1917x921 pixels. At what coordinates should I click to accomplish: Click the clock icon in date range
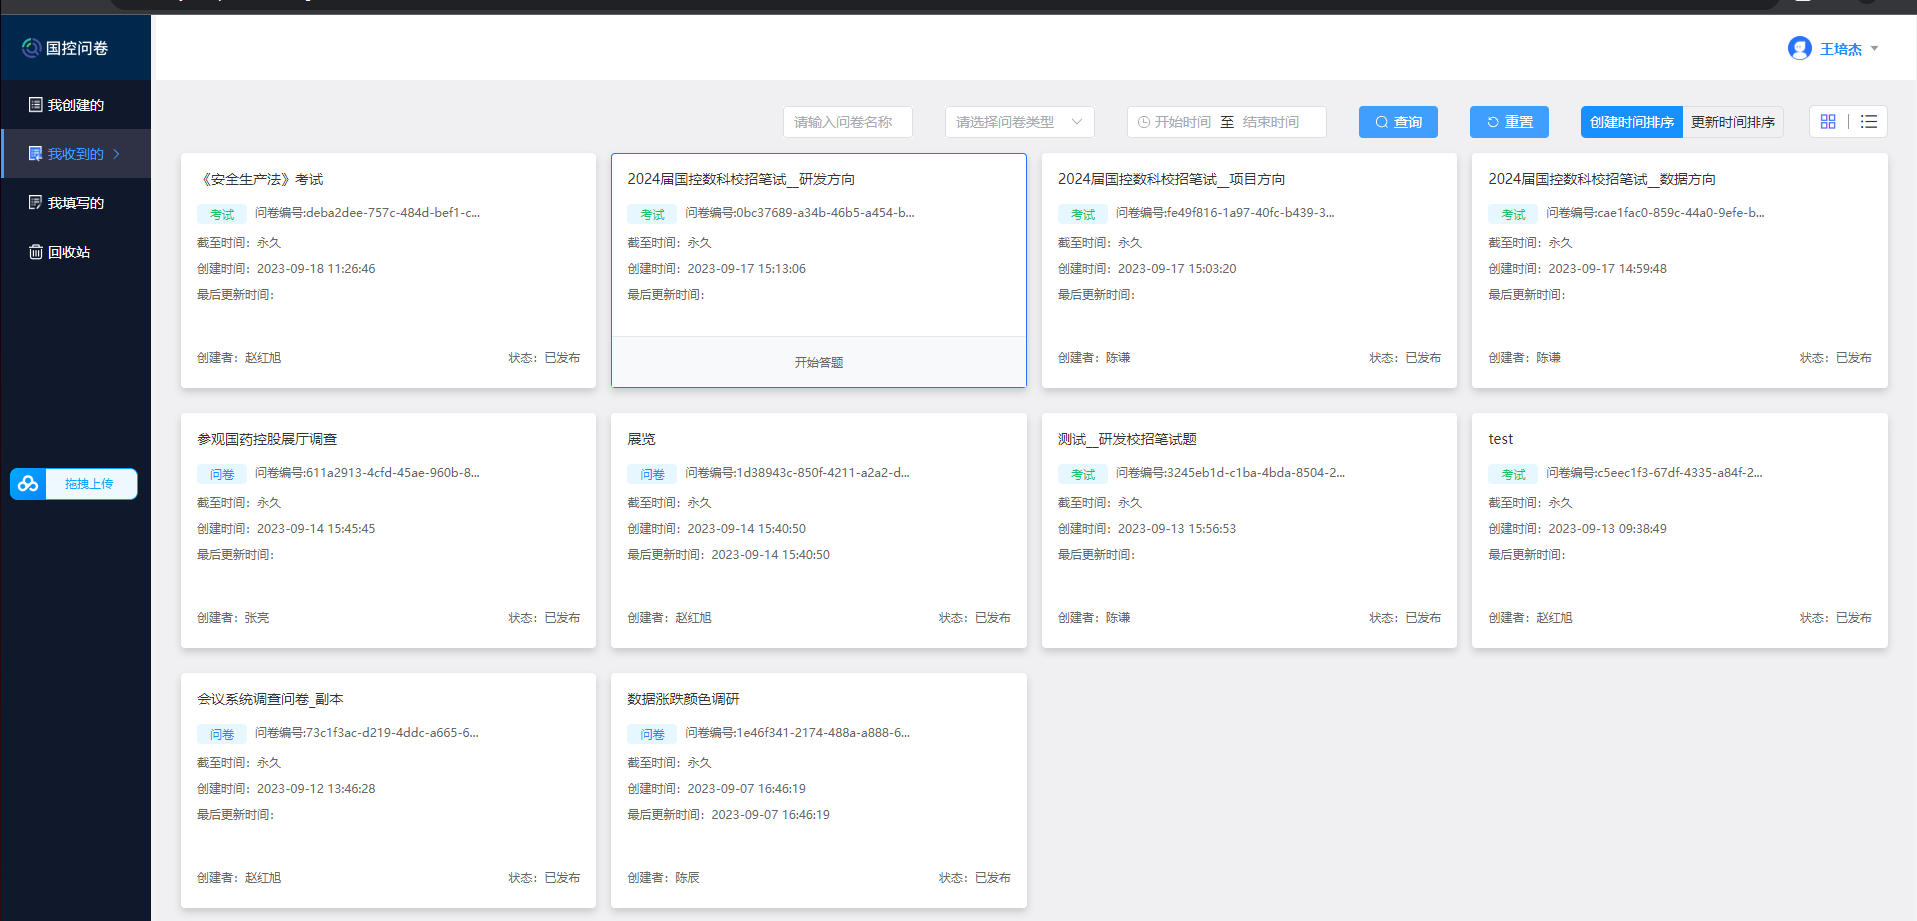click(1144, 122)
